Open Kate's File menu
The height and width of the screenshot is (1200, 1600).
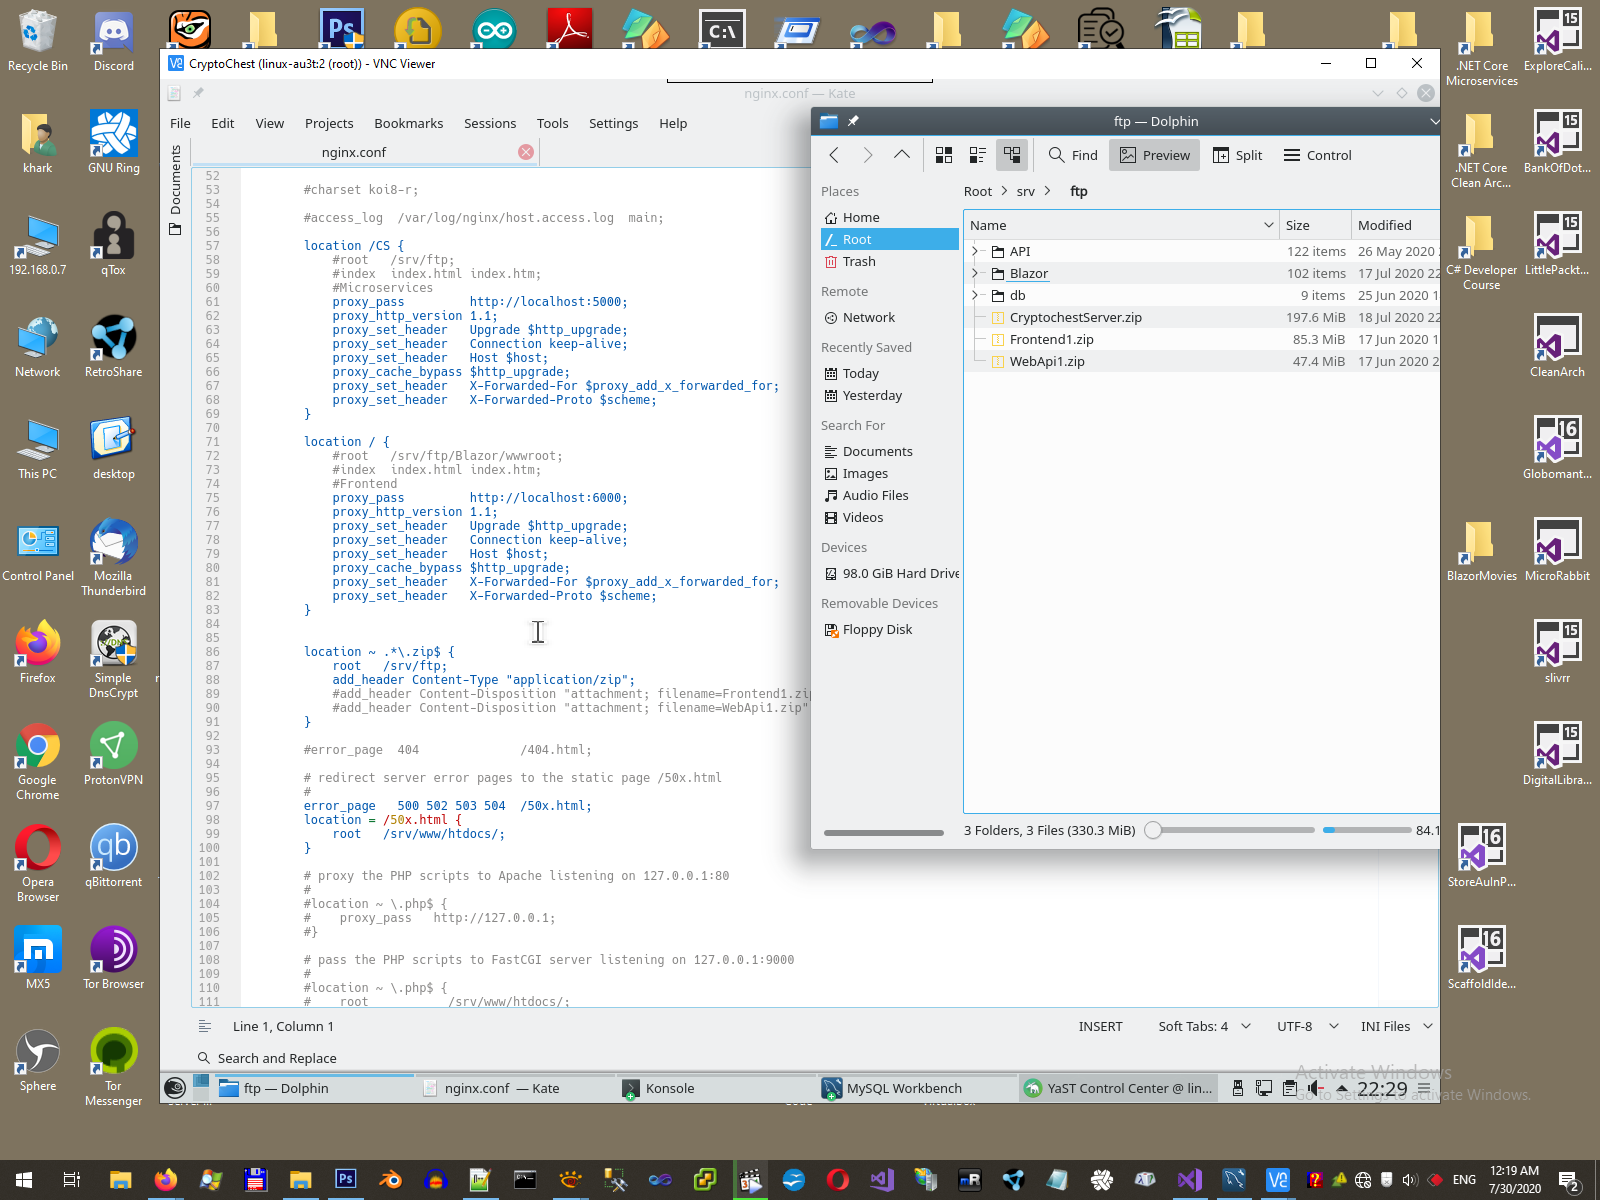(180, 123)
